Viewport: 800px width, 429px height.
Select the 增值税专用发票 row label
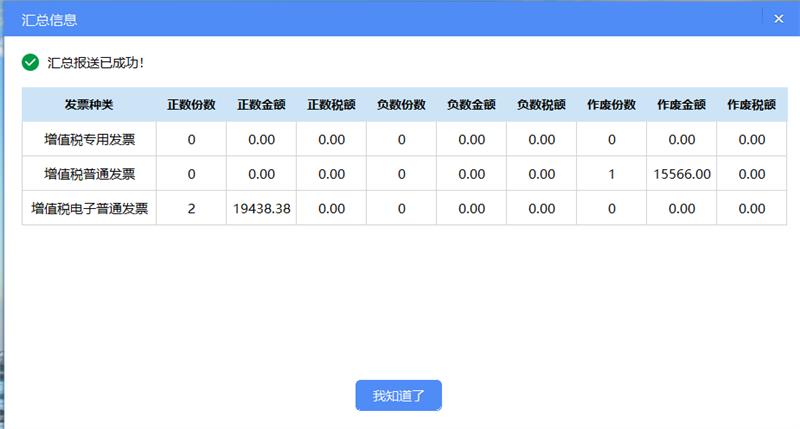89,140
